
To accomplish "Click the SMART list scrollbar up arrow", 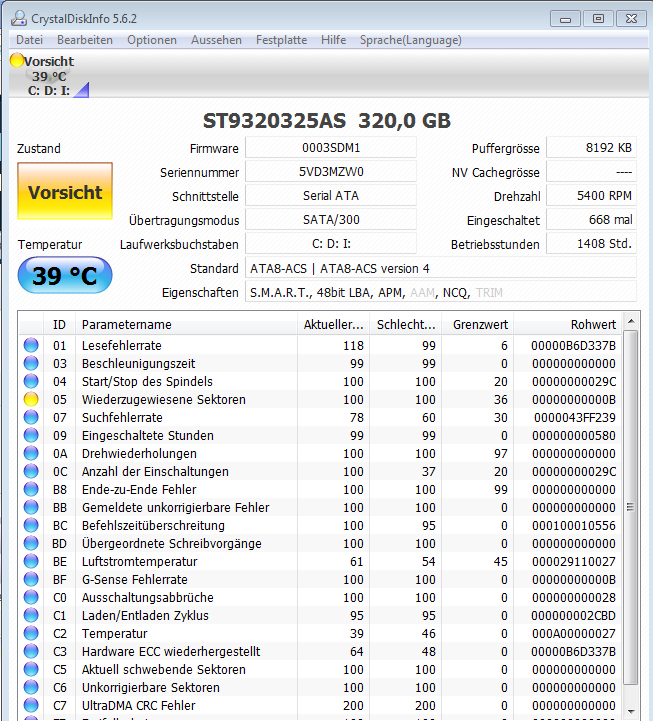I will [631, 321].
